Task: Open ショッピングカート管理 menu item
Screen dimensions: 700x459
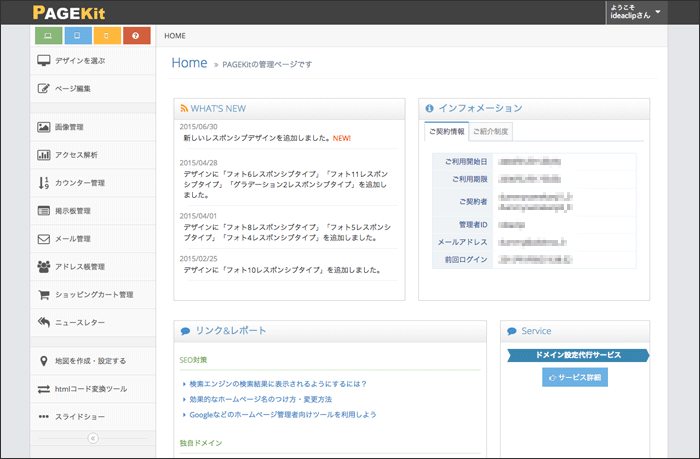Action: tap(93, 295)
